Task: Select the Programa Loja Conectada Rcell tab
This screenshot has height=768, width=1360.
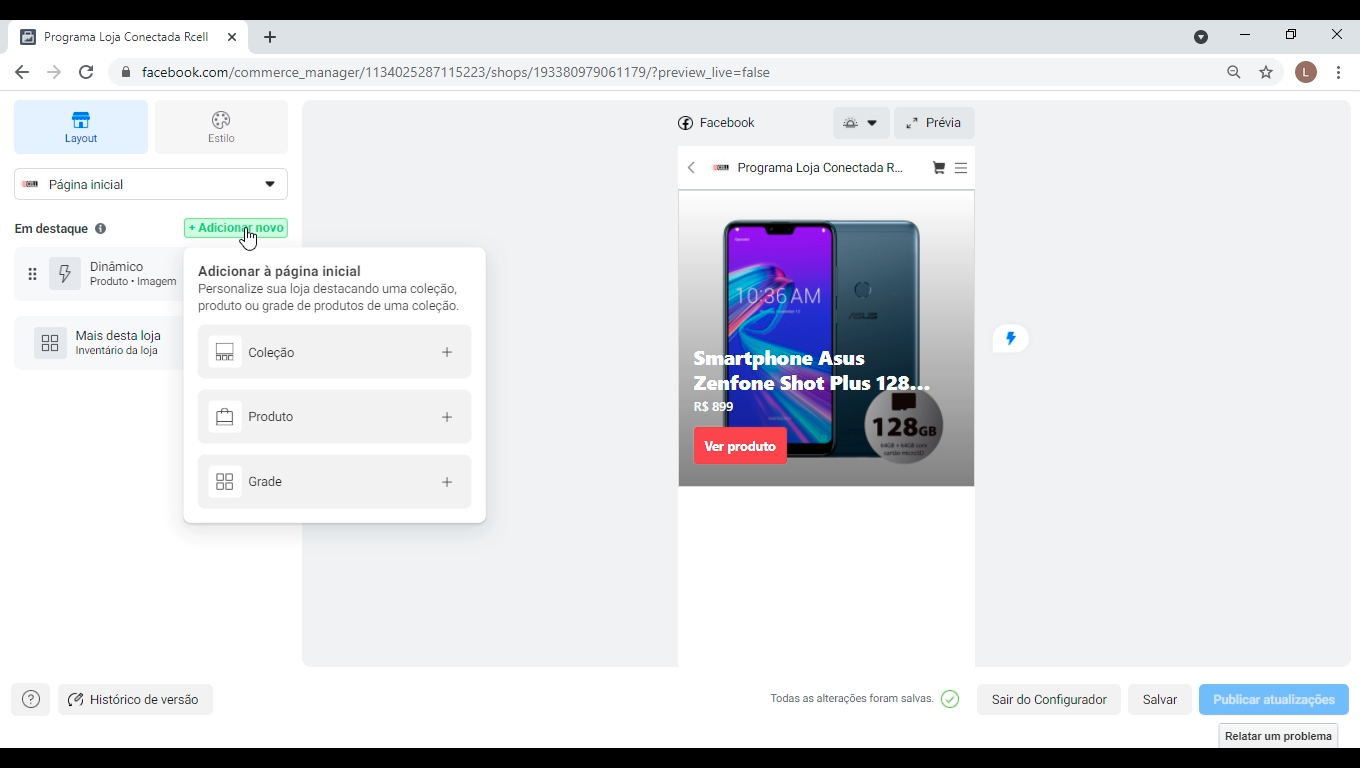Action: click(126, 37)
